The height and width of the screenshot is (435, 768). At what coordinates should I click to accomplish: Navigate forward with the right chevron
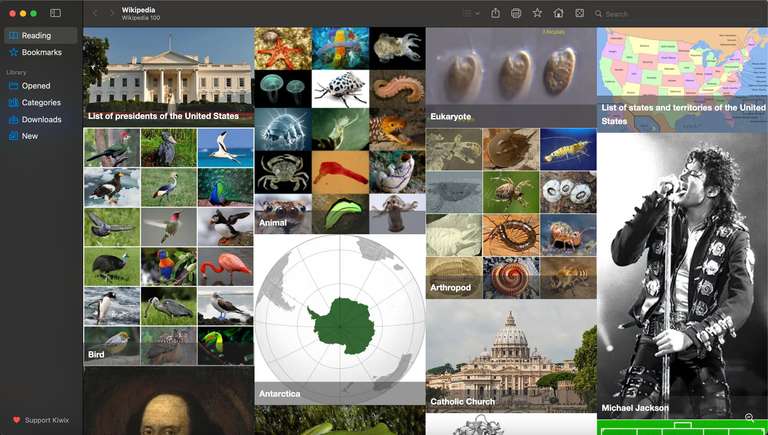click(x=110, y=13)
